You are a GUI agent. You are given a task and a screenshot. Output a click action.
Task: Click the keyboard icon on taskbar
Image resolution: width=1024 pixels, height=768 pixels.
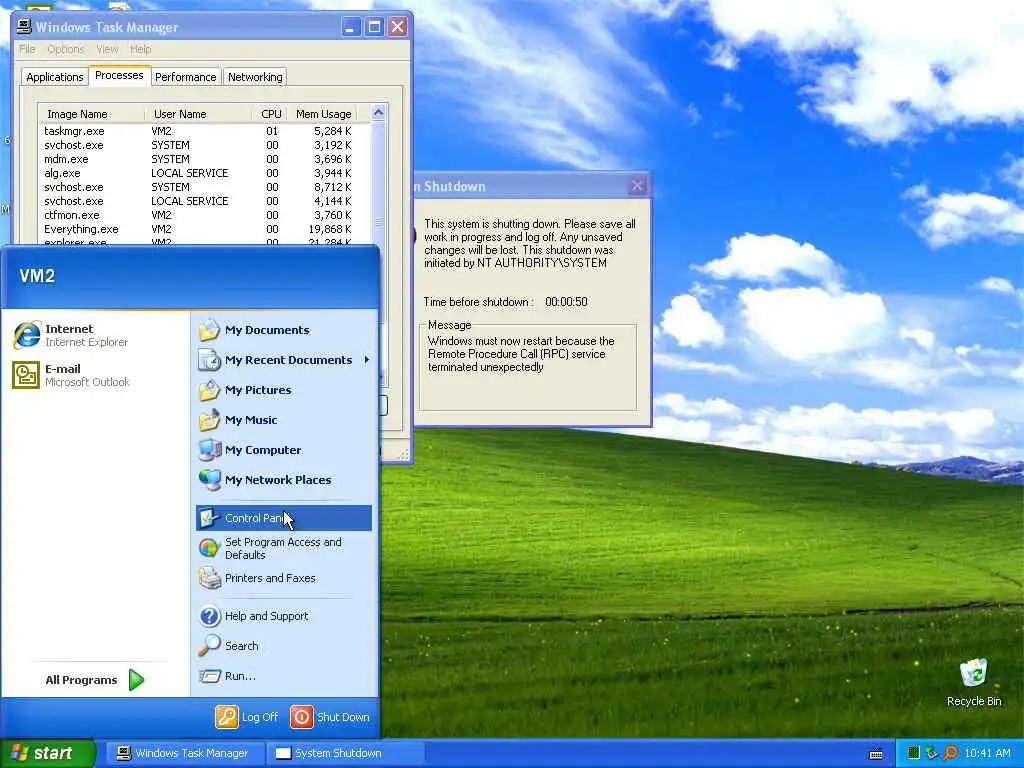pyautogui.click(x=876, y=754)
